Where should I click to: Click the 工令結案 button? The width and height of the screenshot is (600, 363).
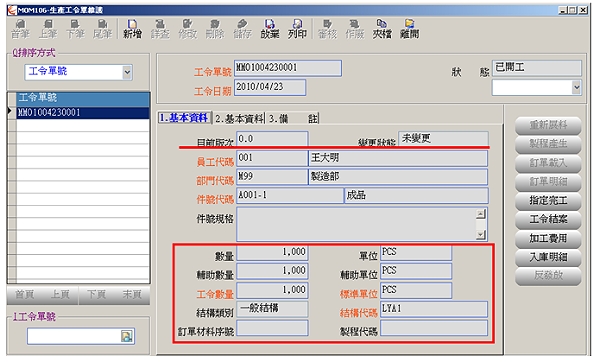click(548, 220)
